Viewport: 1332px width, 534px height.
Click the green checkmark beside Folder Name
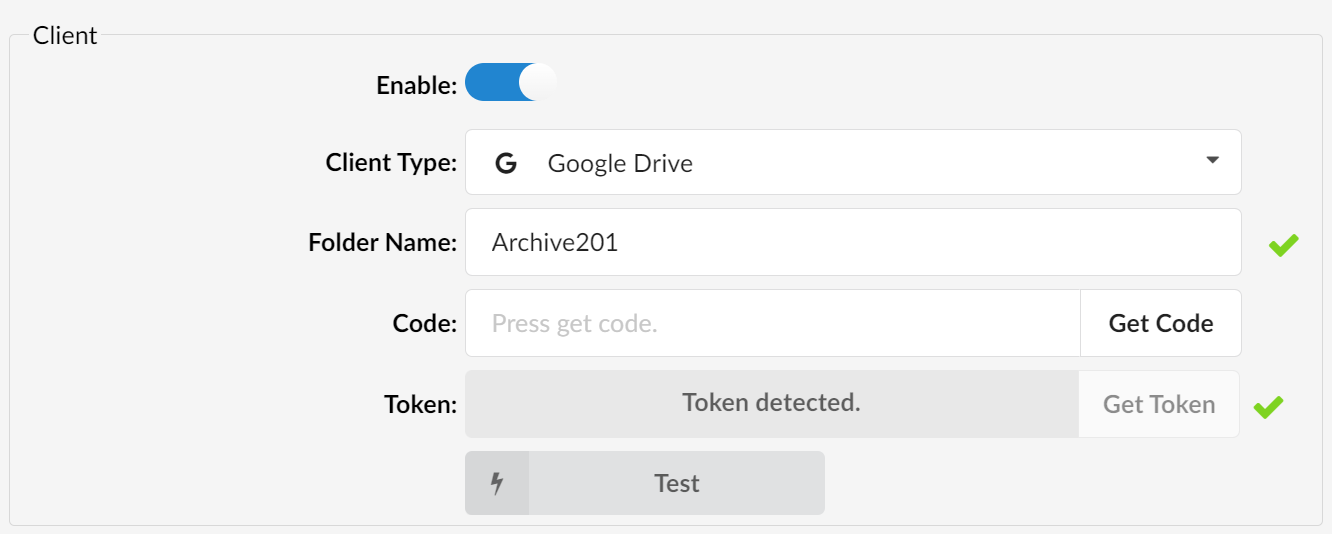tap(1284, 244)
